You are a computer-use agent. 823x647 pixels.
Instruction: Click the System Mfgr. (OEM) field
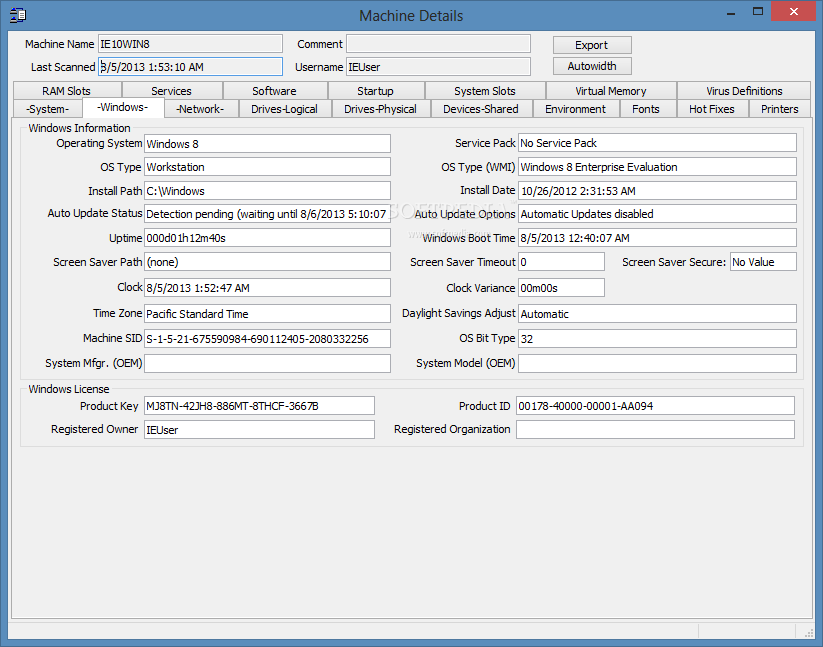coord(268,364)
